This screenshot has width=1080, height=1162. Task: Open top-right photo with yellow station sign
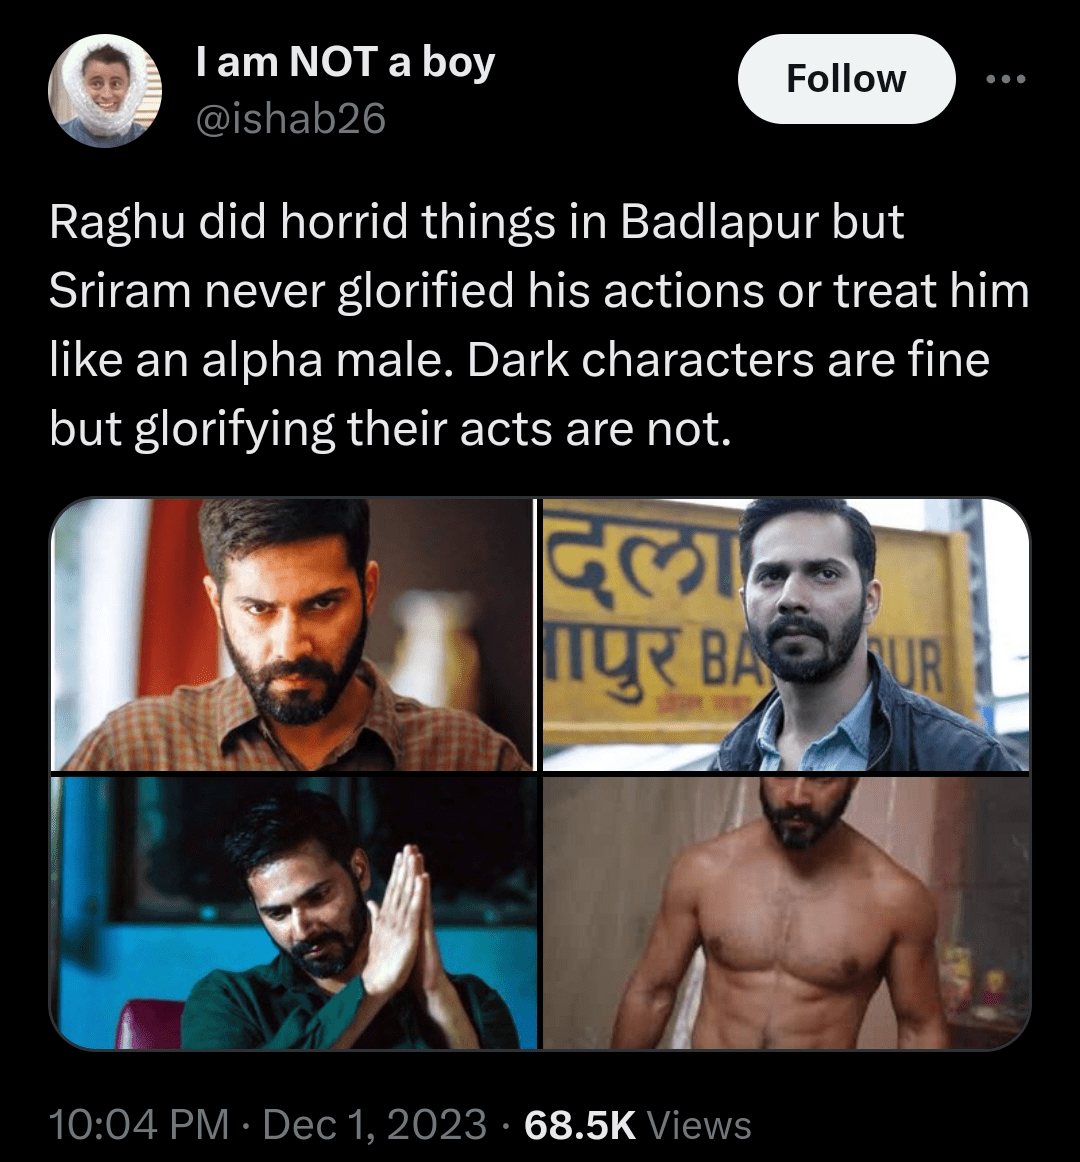click(785, 634)
